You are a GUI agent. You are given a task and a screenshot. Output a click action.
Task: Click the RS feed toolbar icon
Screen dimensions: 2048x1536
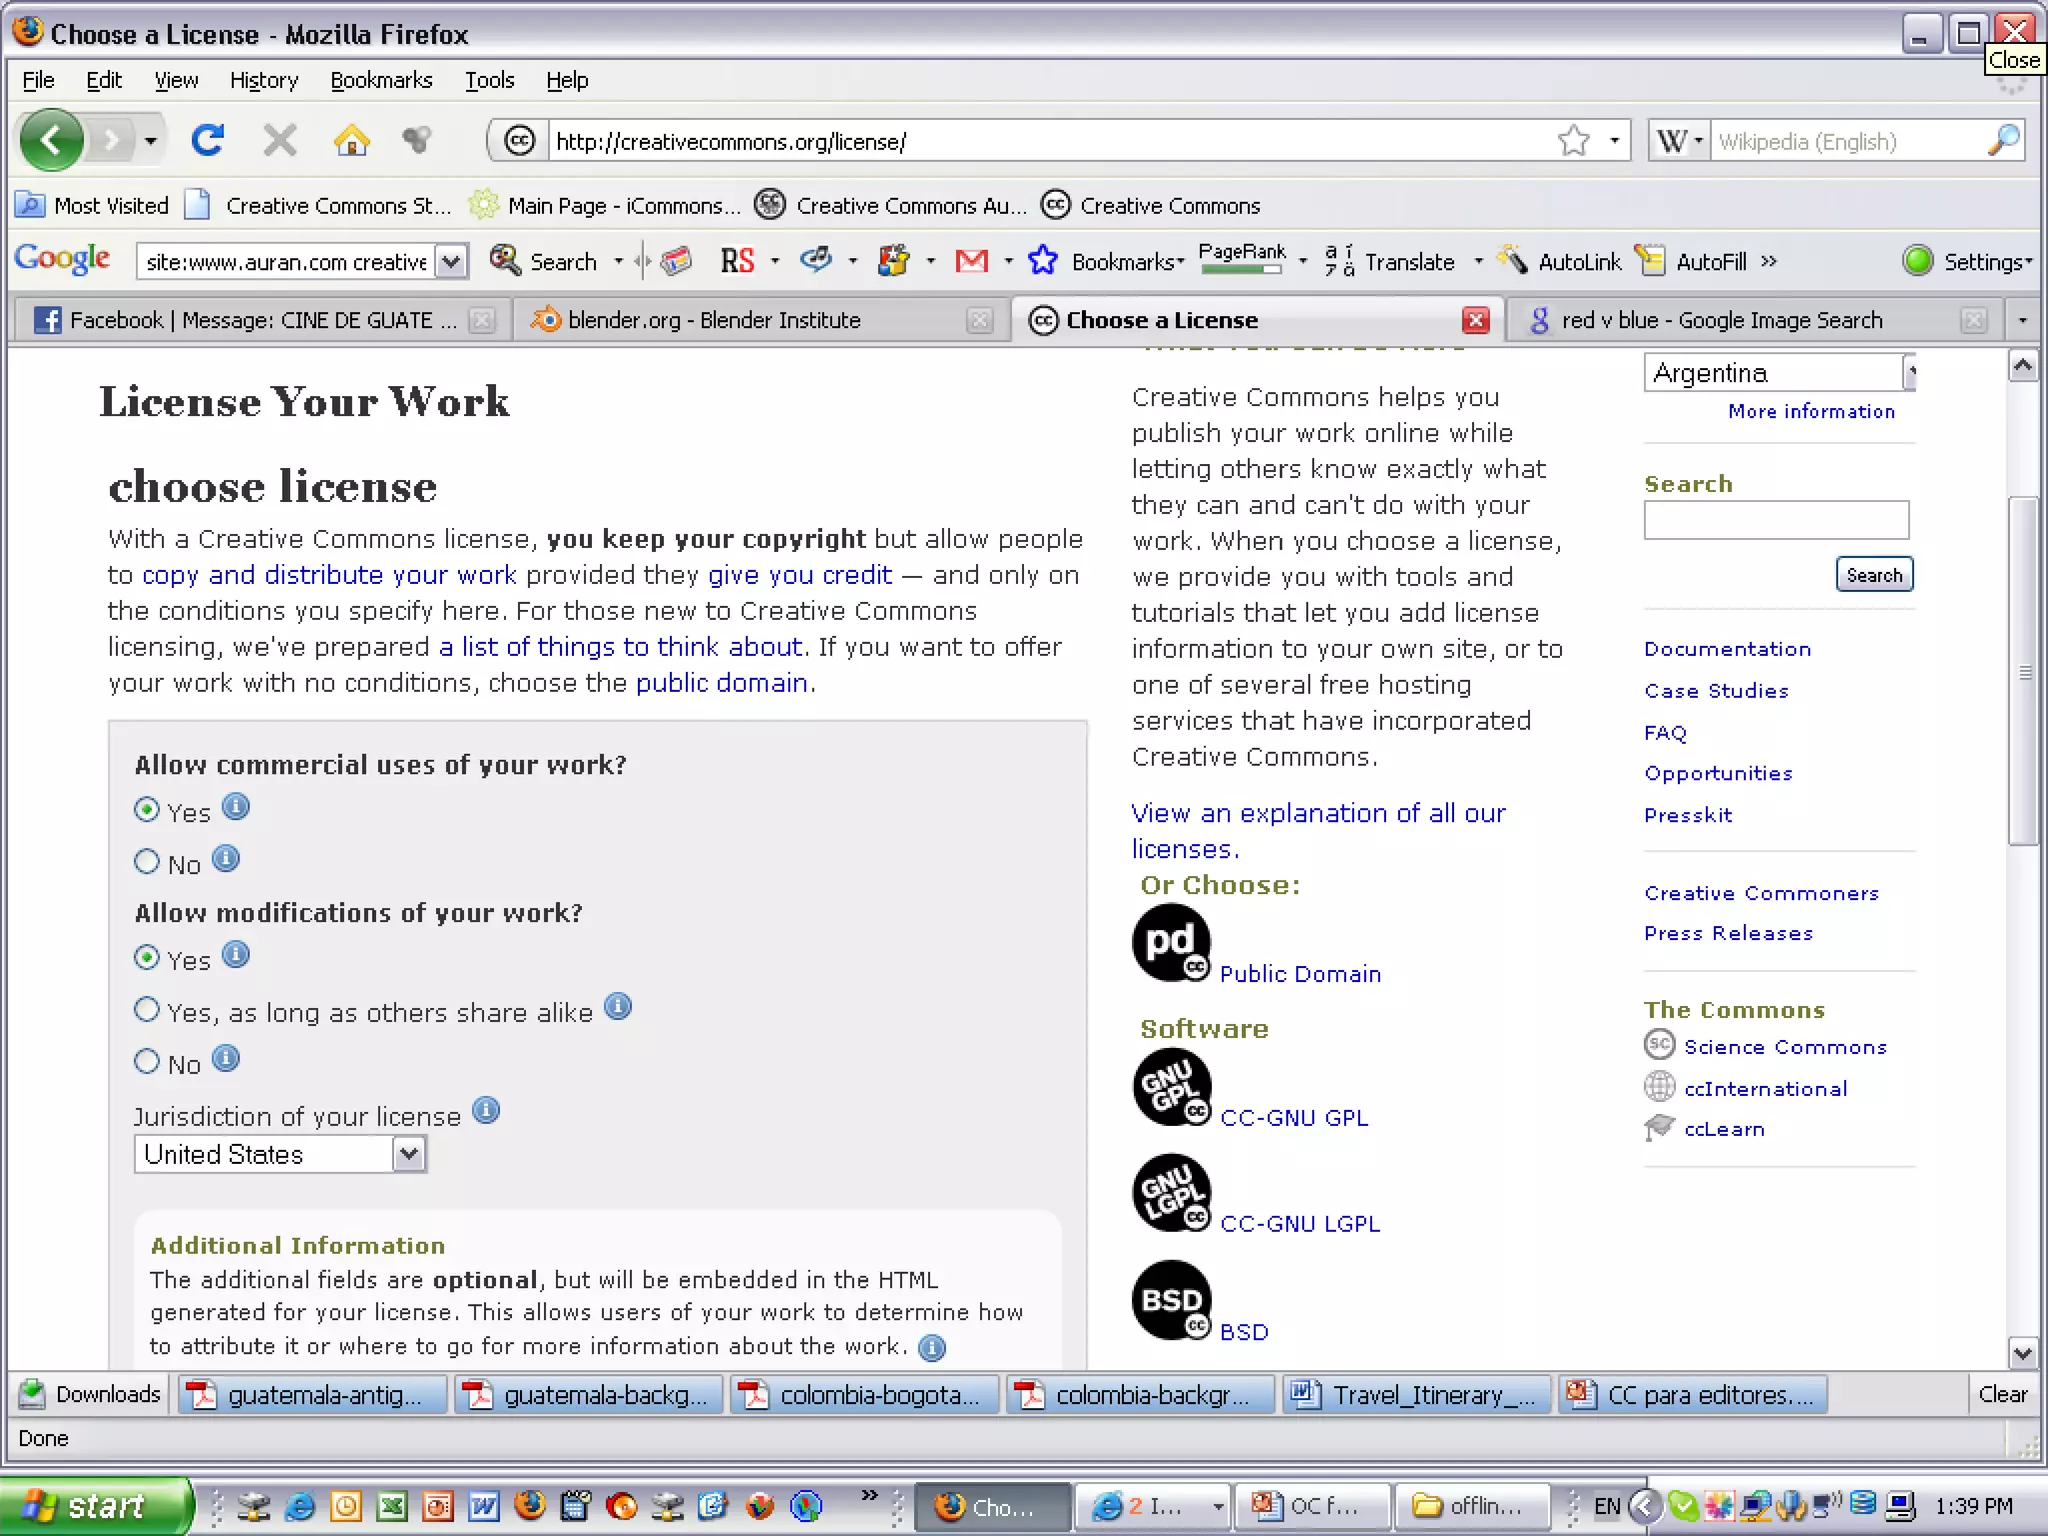pyautogui.click(x=737, y=261)
